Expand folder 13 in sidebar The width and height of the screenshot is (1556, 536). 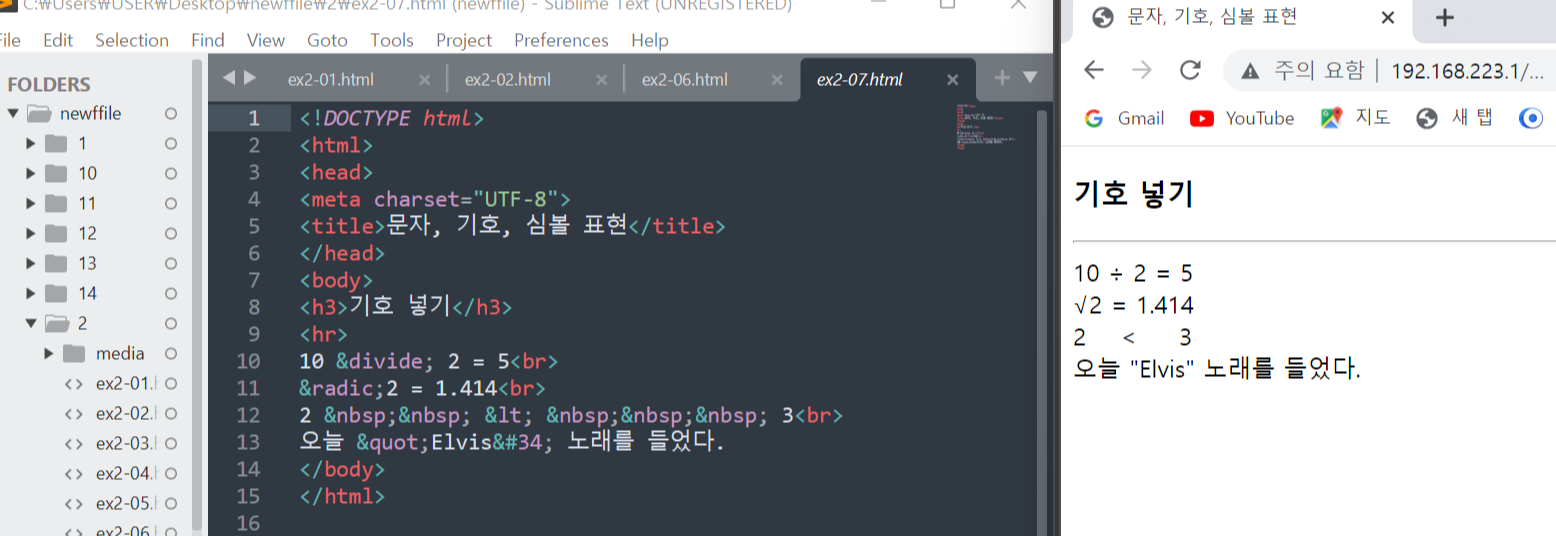pos(32,264)
